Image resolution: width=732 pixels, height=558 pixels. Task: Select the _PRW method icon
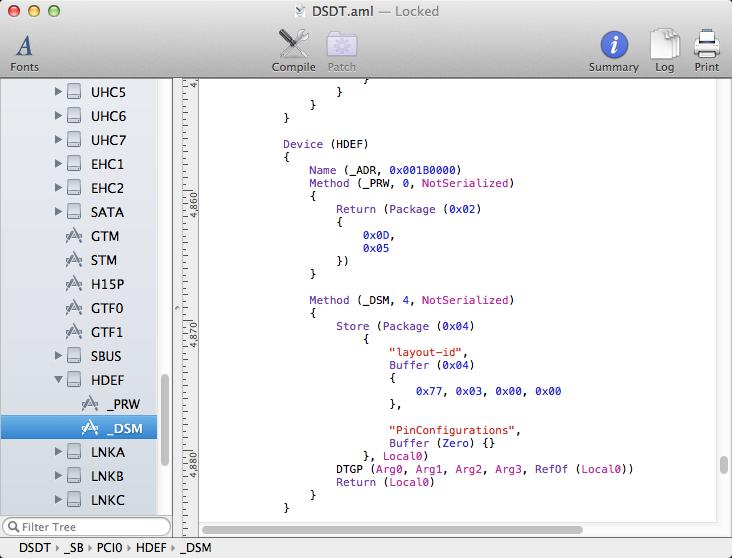[x=90, y=404]
